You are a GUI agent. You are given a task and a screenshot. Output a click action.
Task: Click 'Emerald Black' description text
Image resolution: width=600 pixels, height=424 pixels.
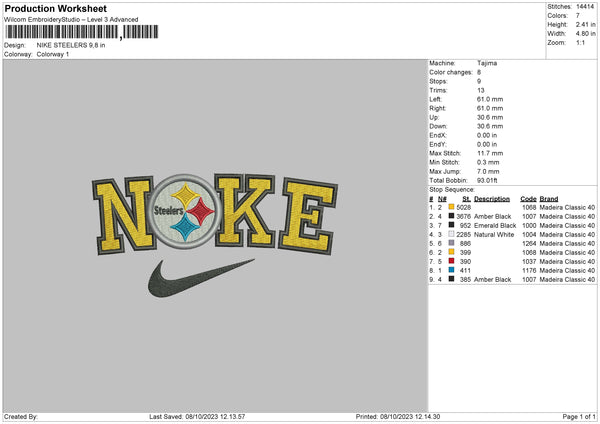pos(495,225)
